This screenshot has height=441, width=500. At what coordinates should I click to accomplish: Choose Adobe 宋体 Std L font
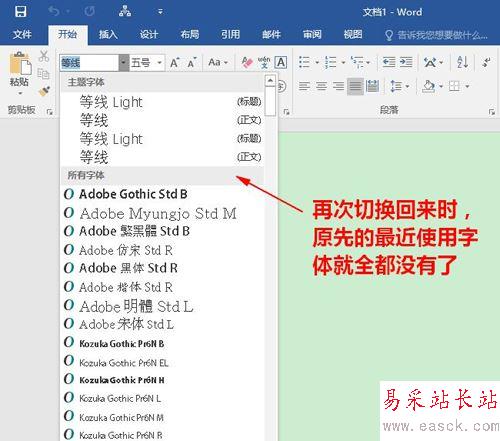tap(162, 324)
